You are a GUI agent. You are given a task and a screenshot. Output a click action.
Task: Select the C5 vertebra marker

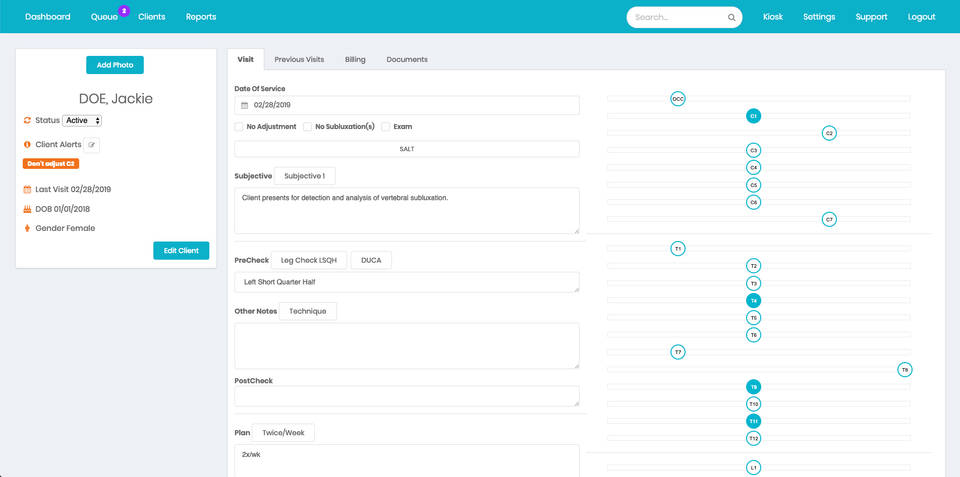[x=754, y=185]
